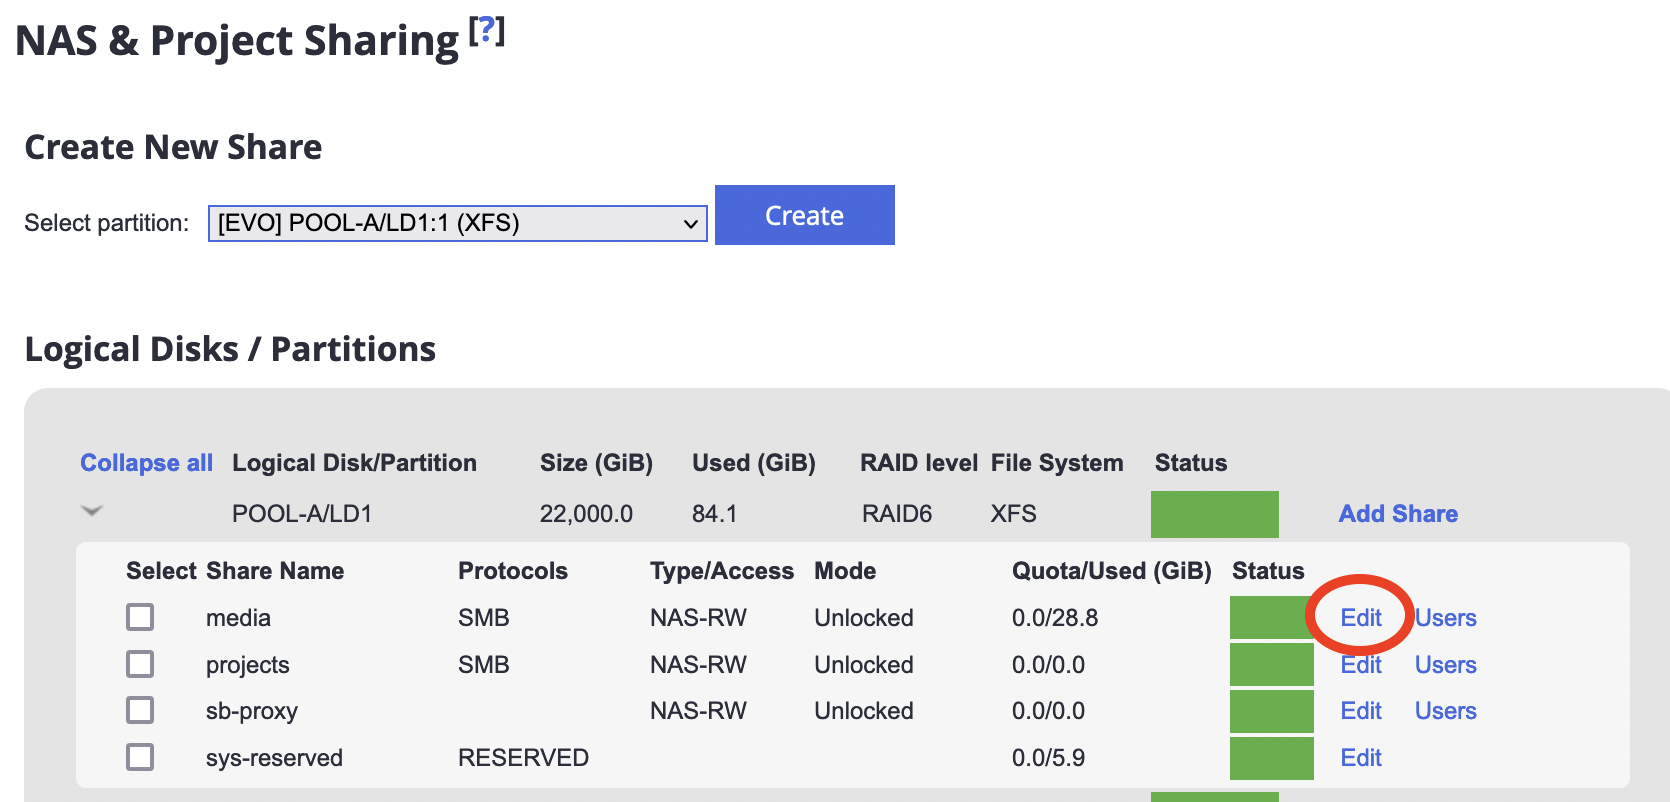Screen dimensions: 1670x802
Task: Click the Create button
Action: pos(805,215)
